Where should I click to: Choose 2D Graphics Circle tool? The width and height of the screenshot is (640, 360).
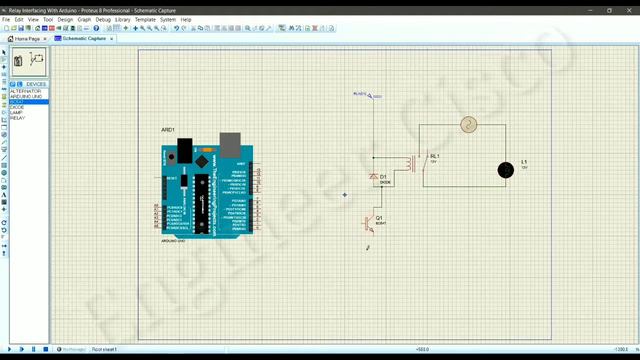point(4,172)
